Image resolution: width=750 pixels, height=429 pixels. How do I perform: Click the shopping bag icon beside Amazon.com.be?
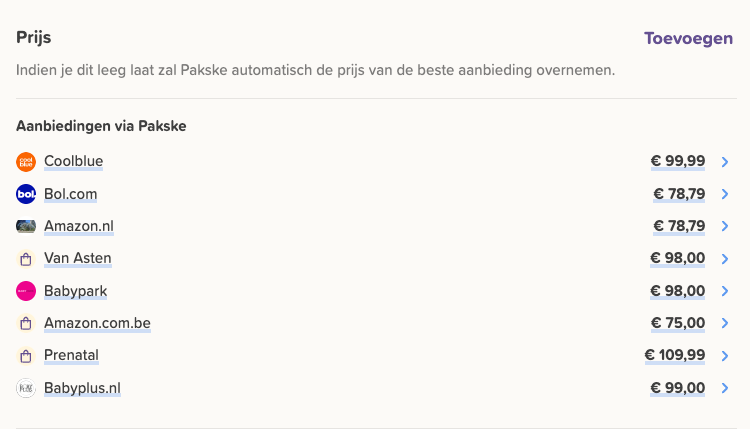pos(26,323)
